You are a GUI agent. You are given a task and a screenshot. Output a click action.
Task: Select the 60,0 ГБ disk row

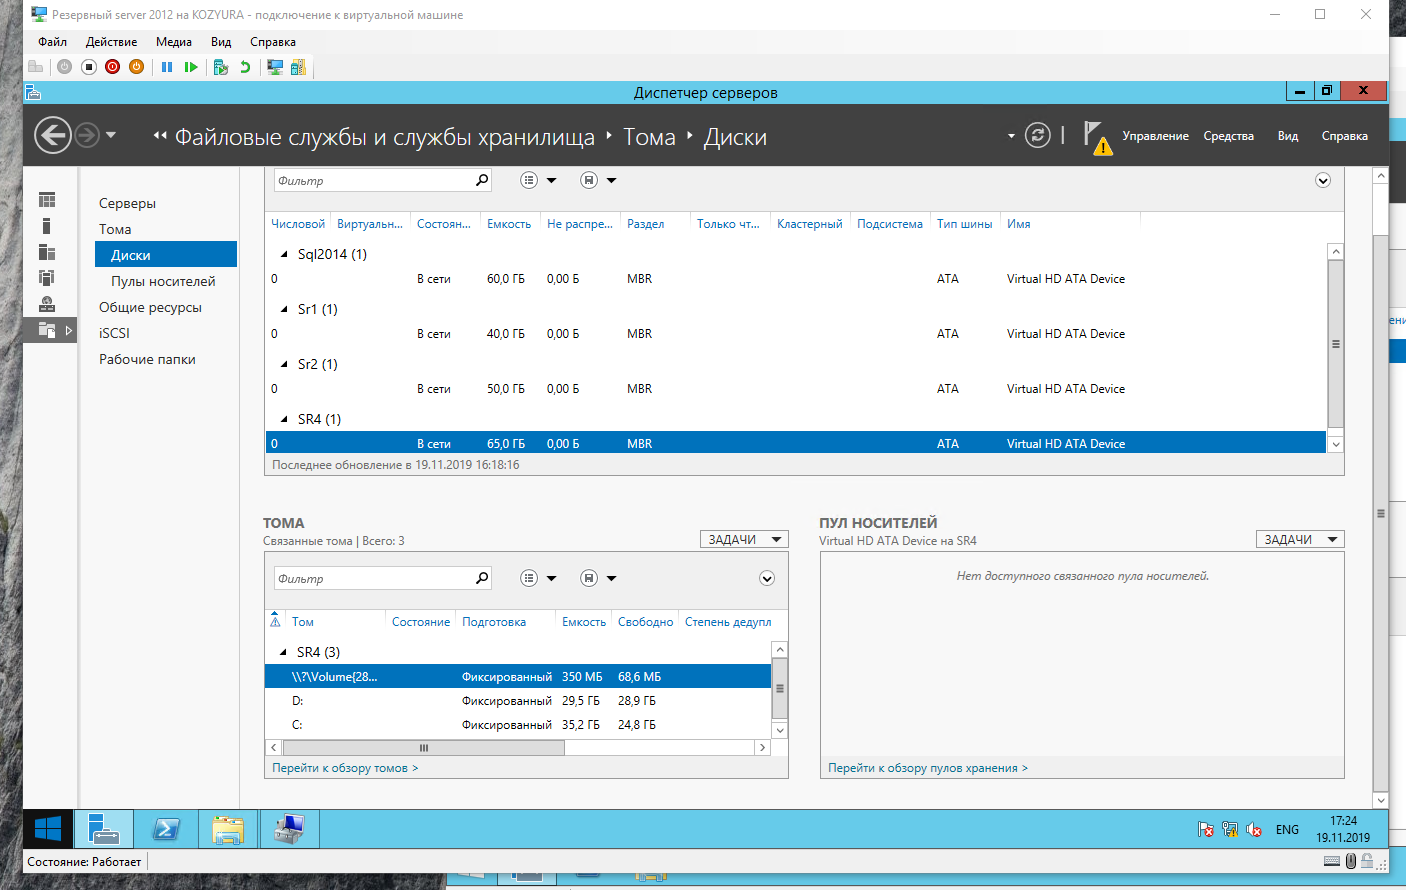796,279
